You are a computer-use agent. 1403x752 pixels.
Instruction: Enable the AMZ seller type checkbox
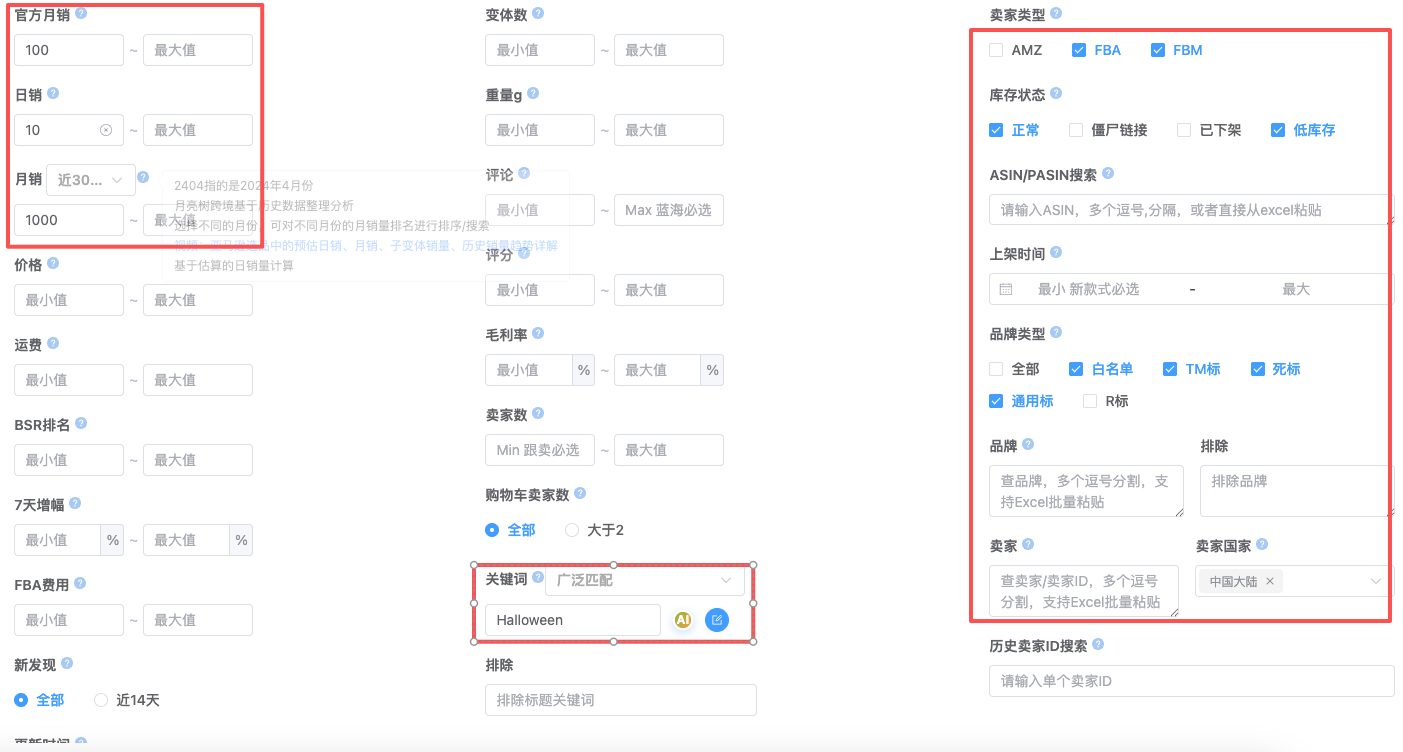pos(996,50)
